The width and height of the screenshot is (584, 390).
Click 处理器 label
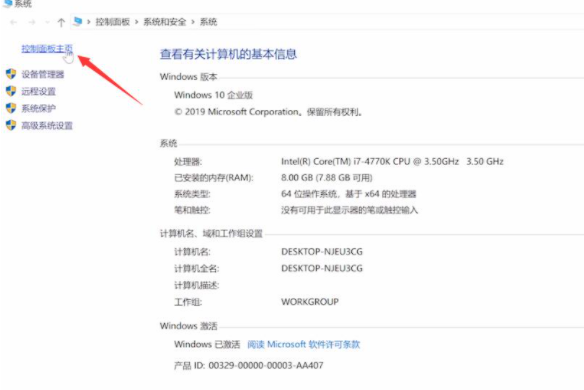click(188, 162)
